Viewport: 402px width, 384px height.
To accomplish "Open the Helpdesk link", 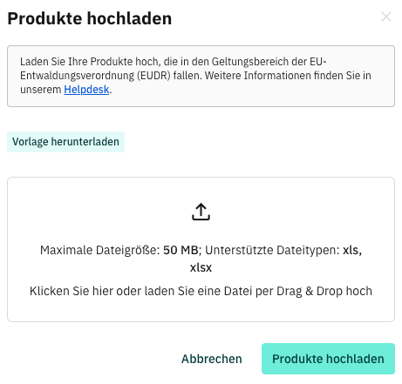I will coord(86,89).
